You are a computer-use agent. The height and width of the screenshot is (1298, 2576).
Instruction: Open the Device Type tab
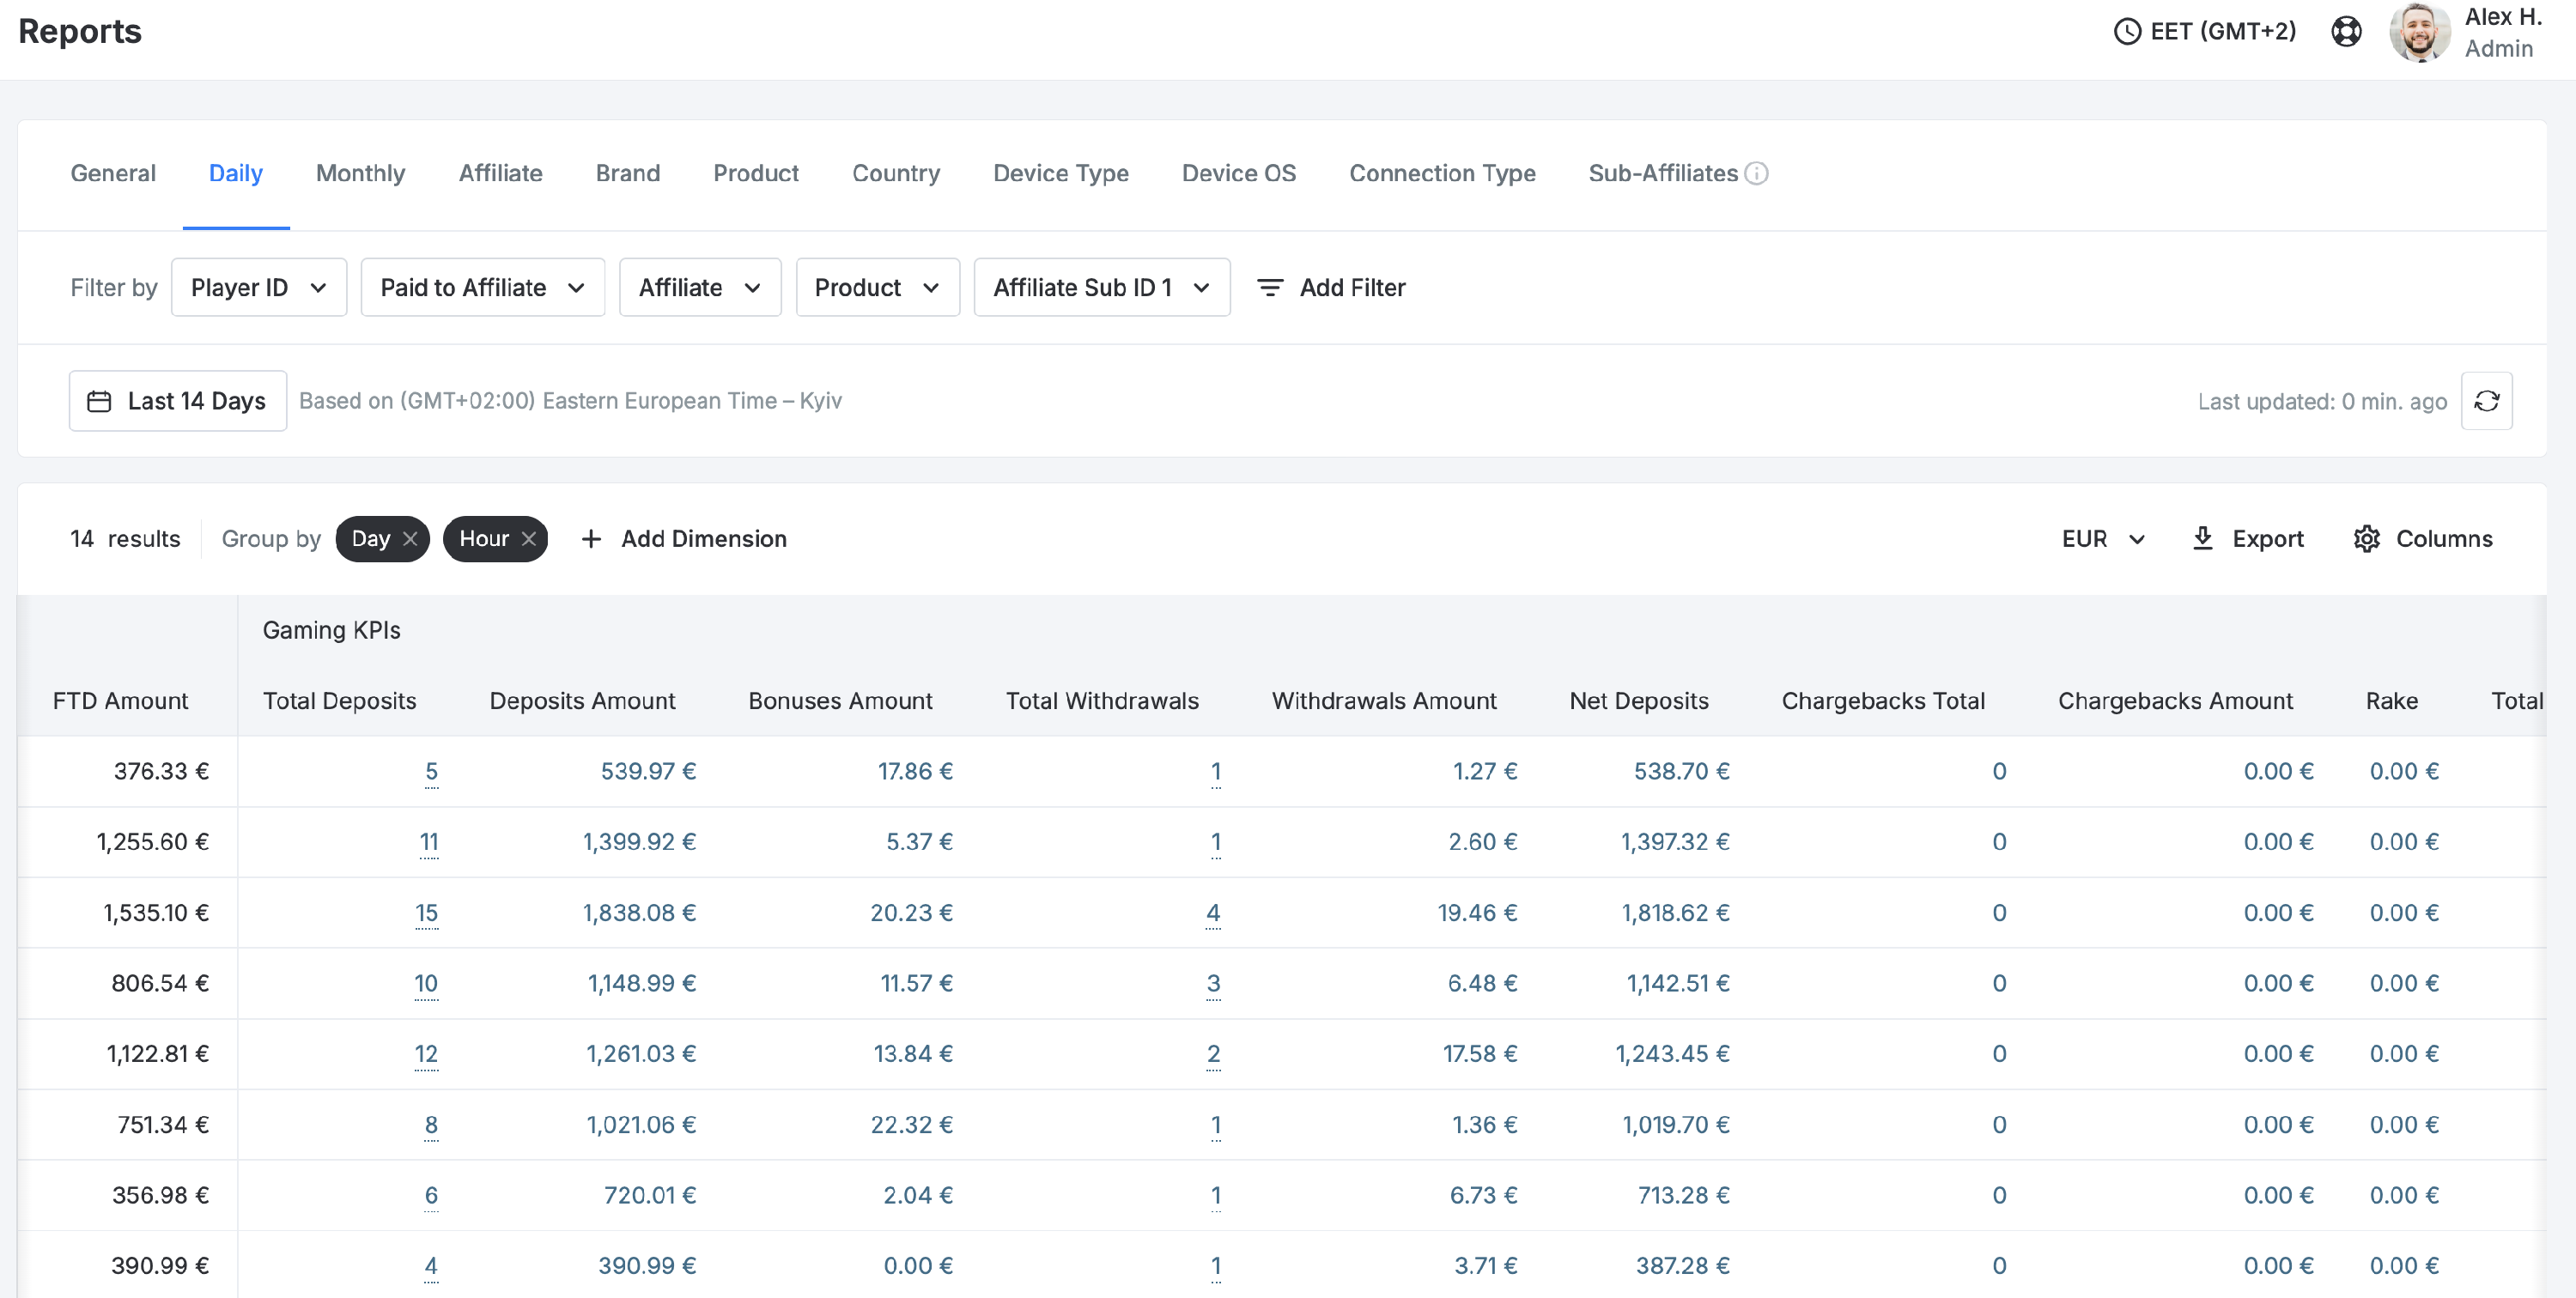click(x=1060, y=174)
